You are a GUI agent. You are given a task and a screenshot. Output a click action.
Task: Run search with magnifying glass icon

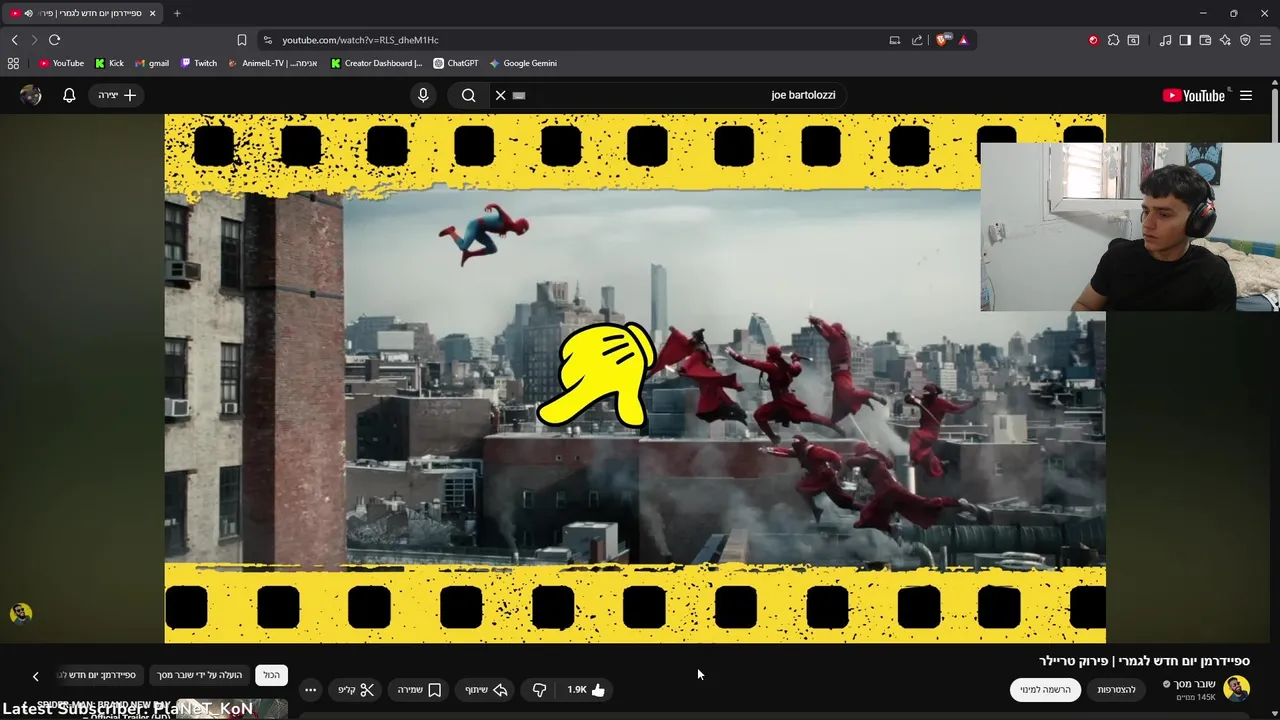pos(468,95)
